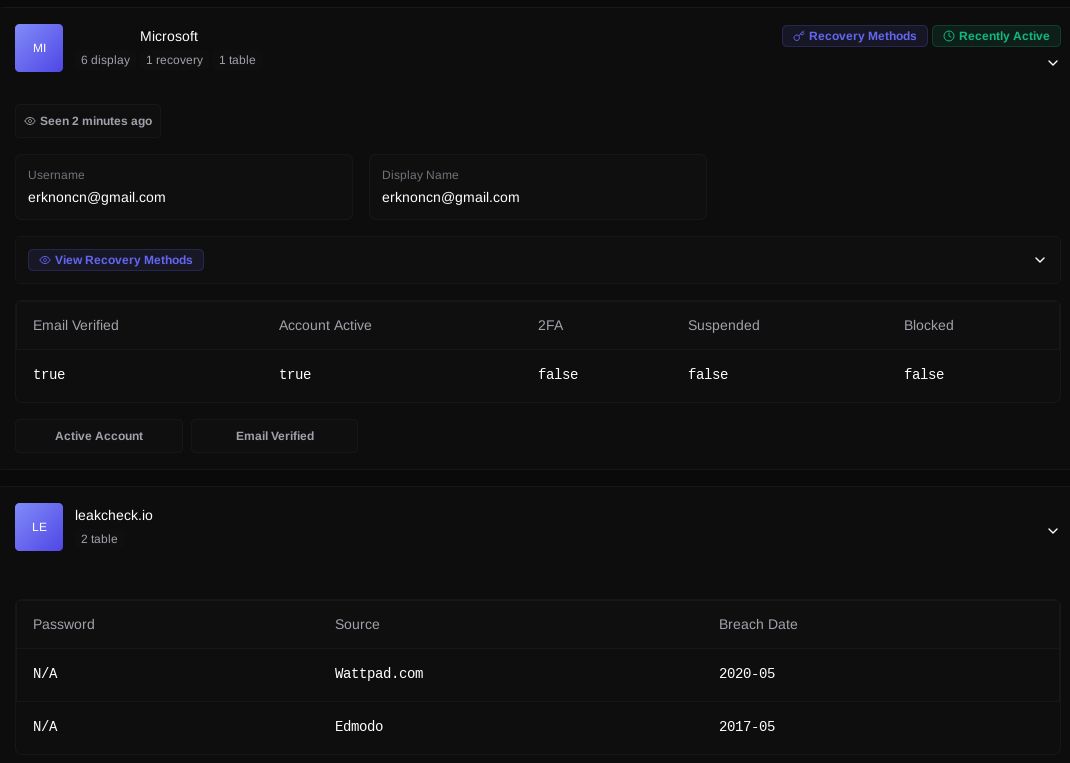The width and height of the screenshot is (1070, 763).
Task: Select the 1 recovery chip
Action: pos(174,60)
